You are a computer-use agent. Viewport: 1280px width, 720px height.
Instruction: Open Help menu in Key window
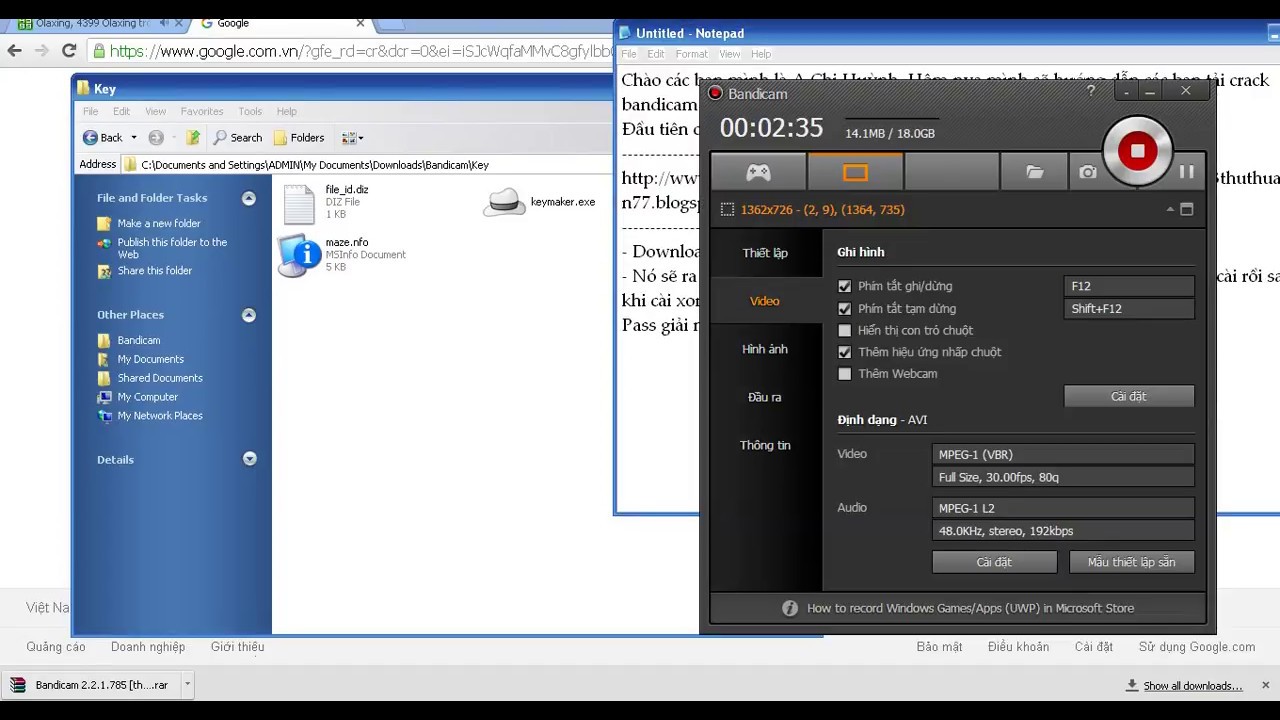(287, 111)
